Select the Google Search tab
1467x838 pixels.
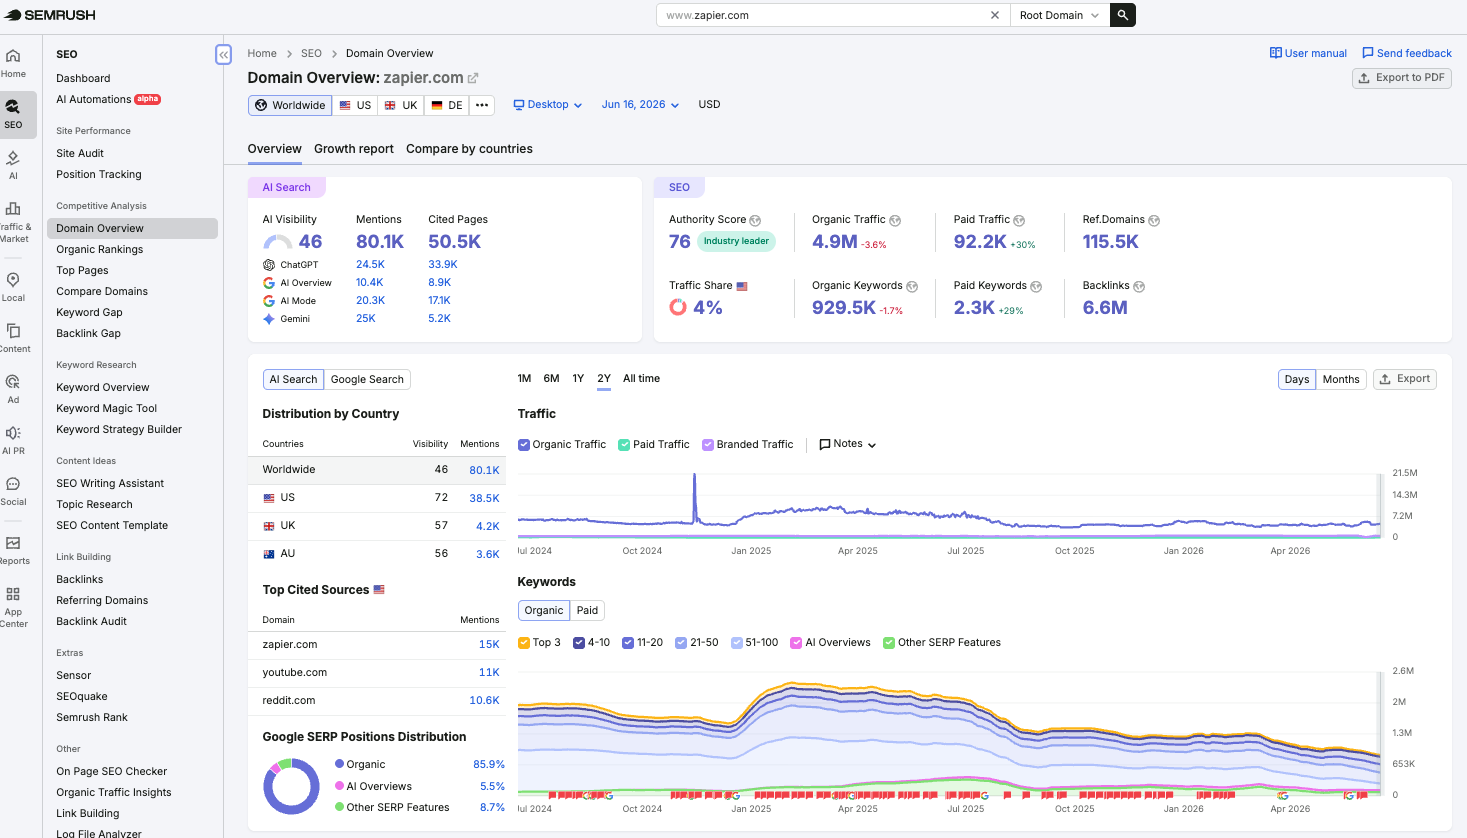(367, 380)
